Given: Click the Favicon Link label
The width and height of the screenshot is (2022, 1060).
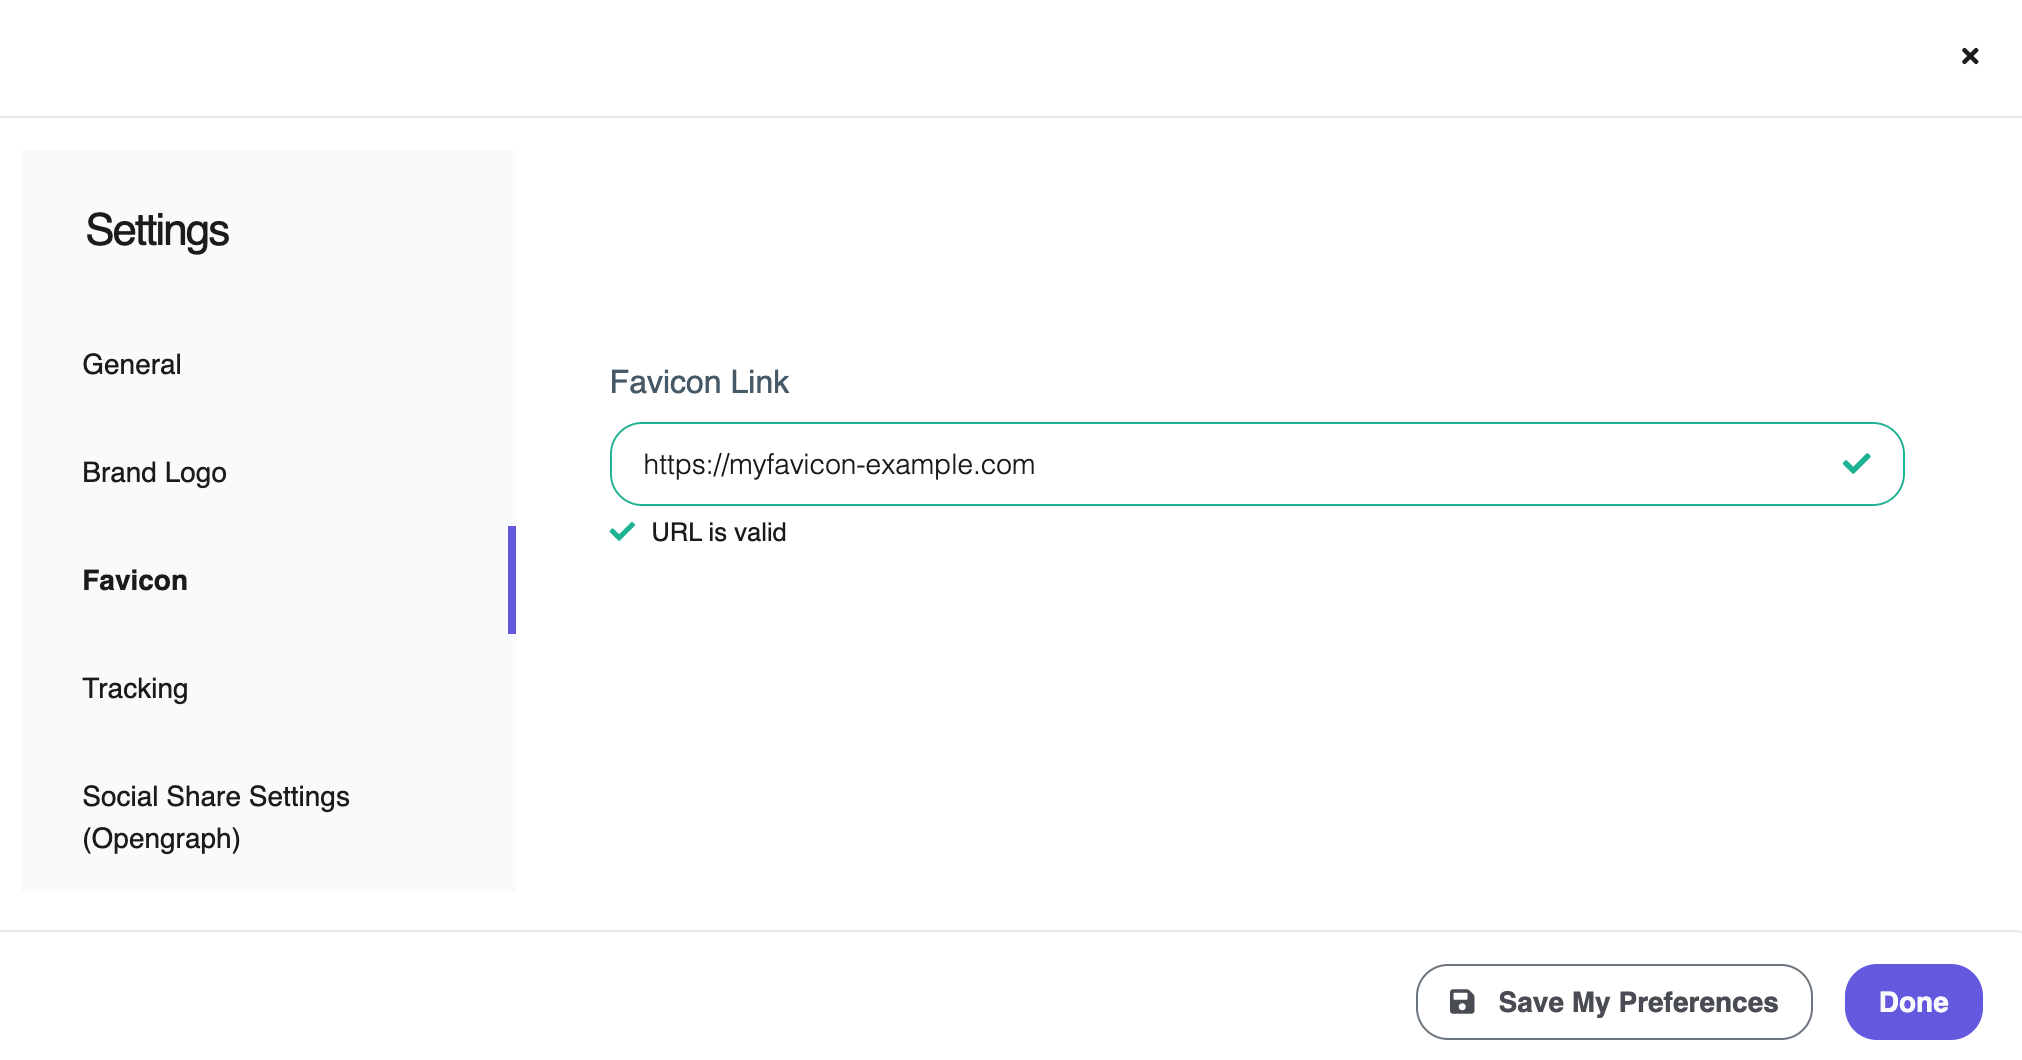Looking at the screenshot, I should click(699, 382).
